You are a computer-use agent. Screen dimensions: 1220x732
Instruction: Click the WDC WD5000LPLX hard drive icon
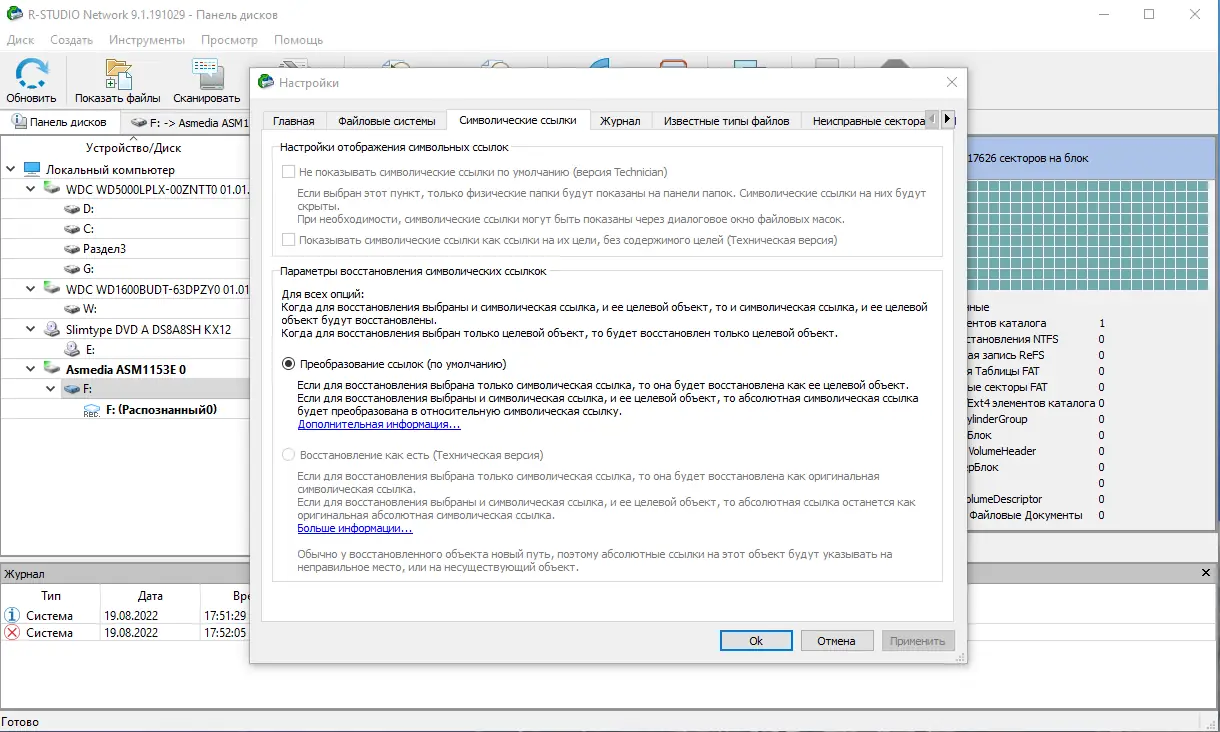tap(51, 188)
